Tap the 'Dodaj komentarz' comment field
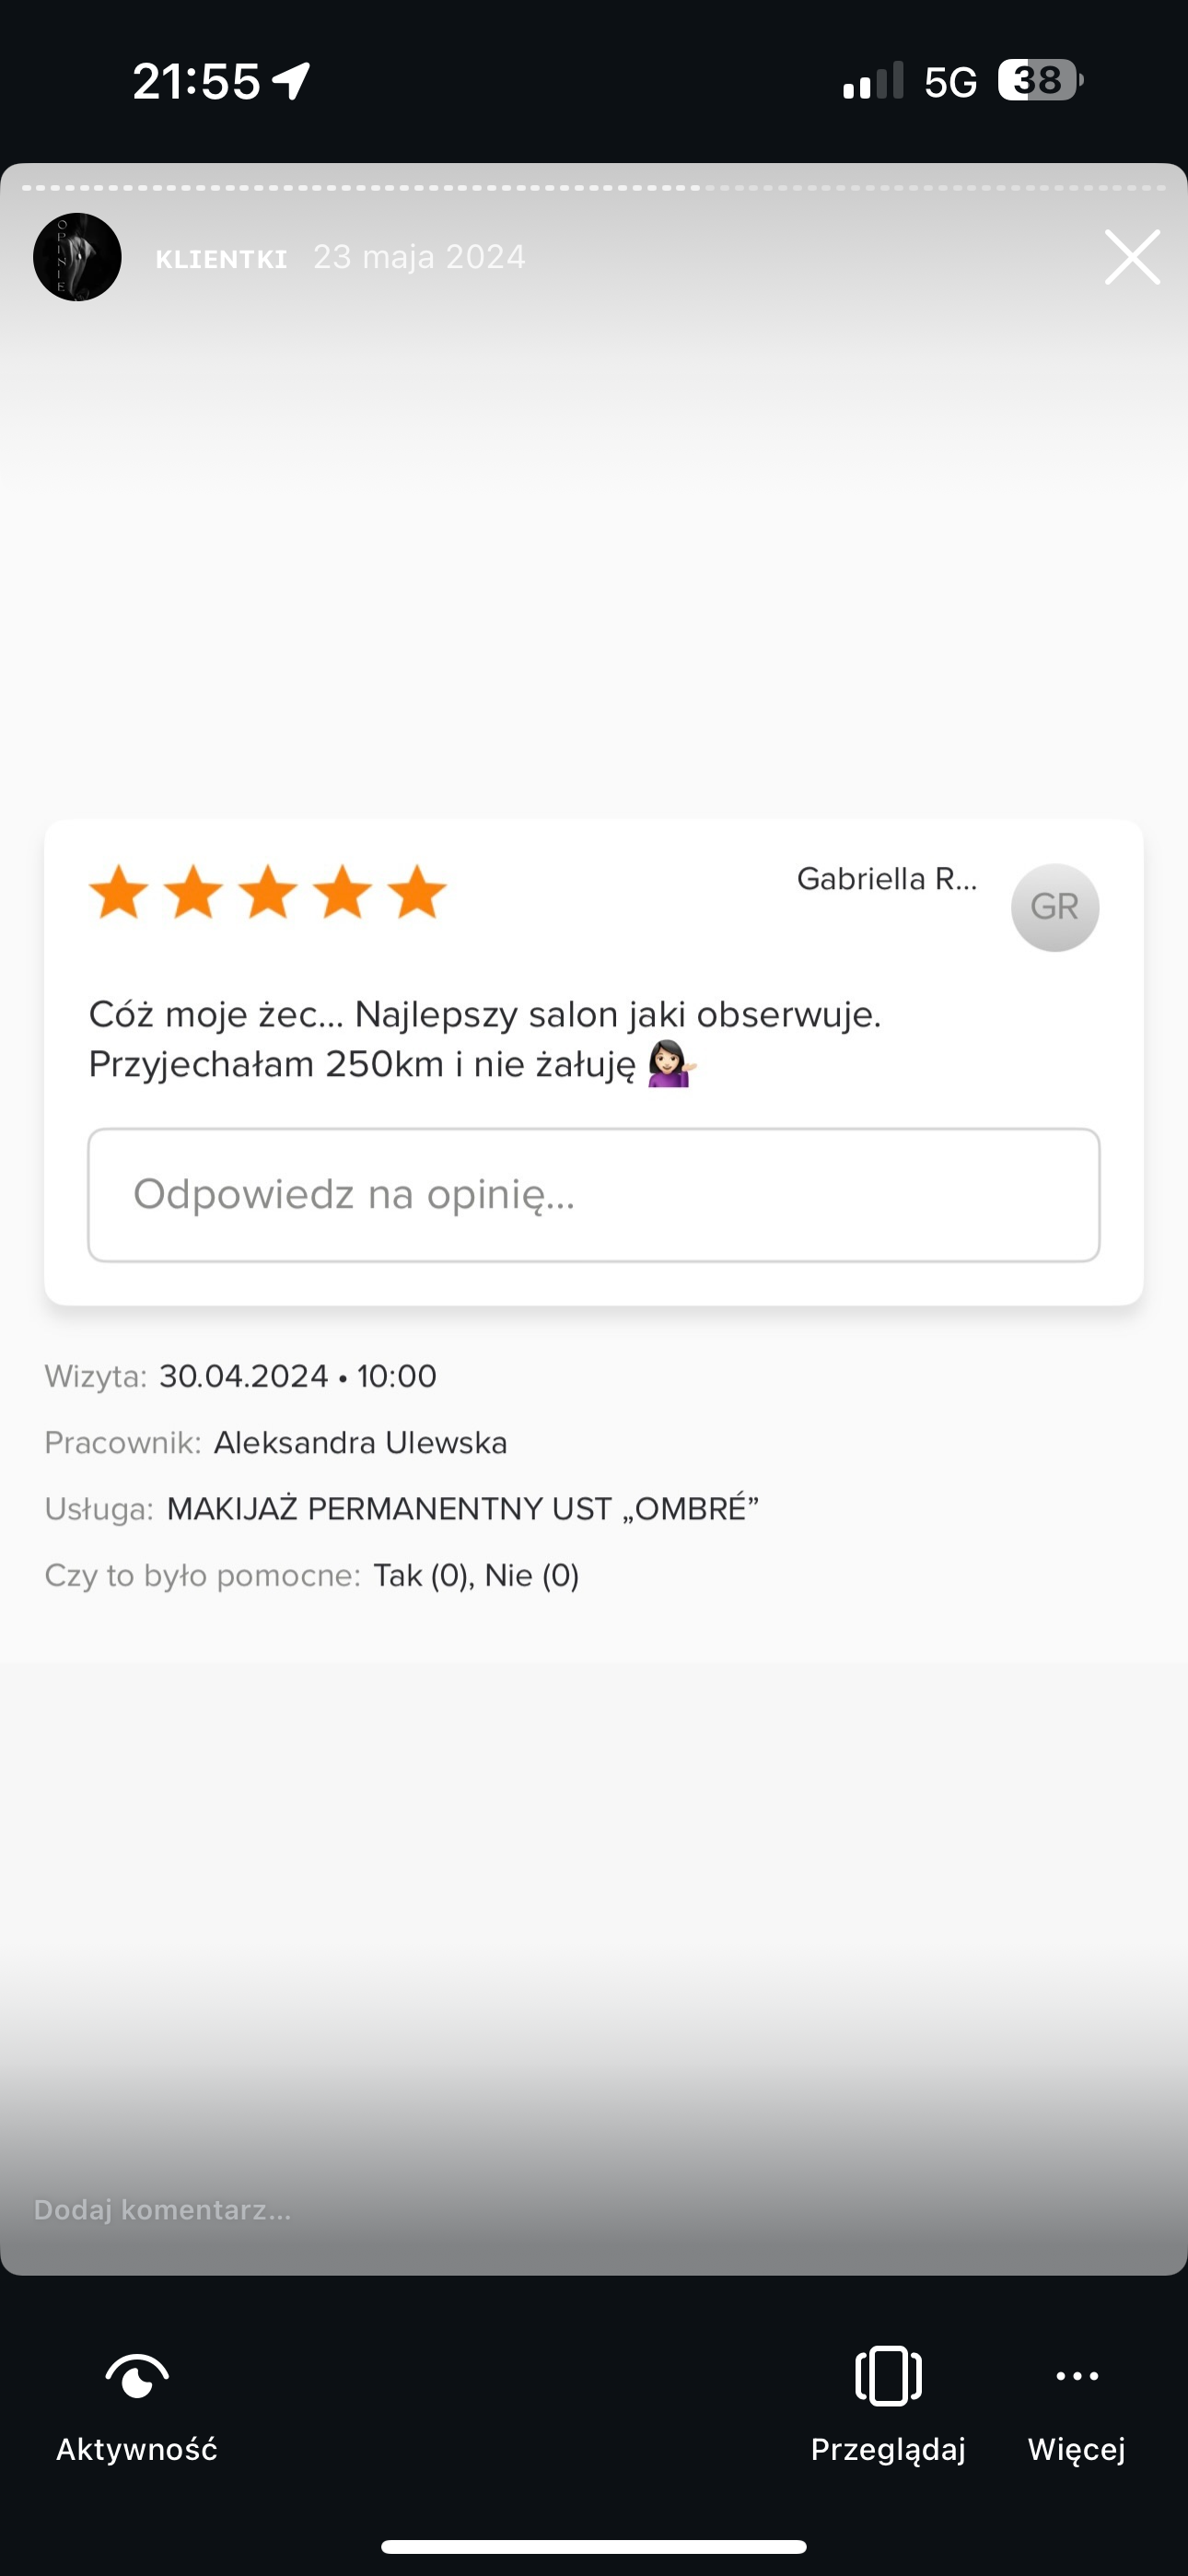Screen dimensions: 1188x2576 click(163, 2209)
